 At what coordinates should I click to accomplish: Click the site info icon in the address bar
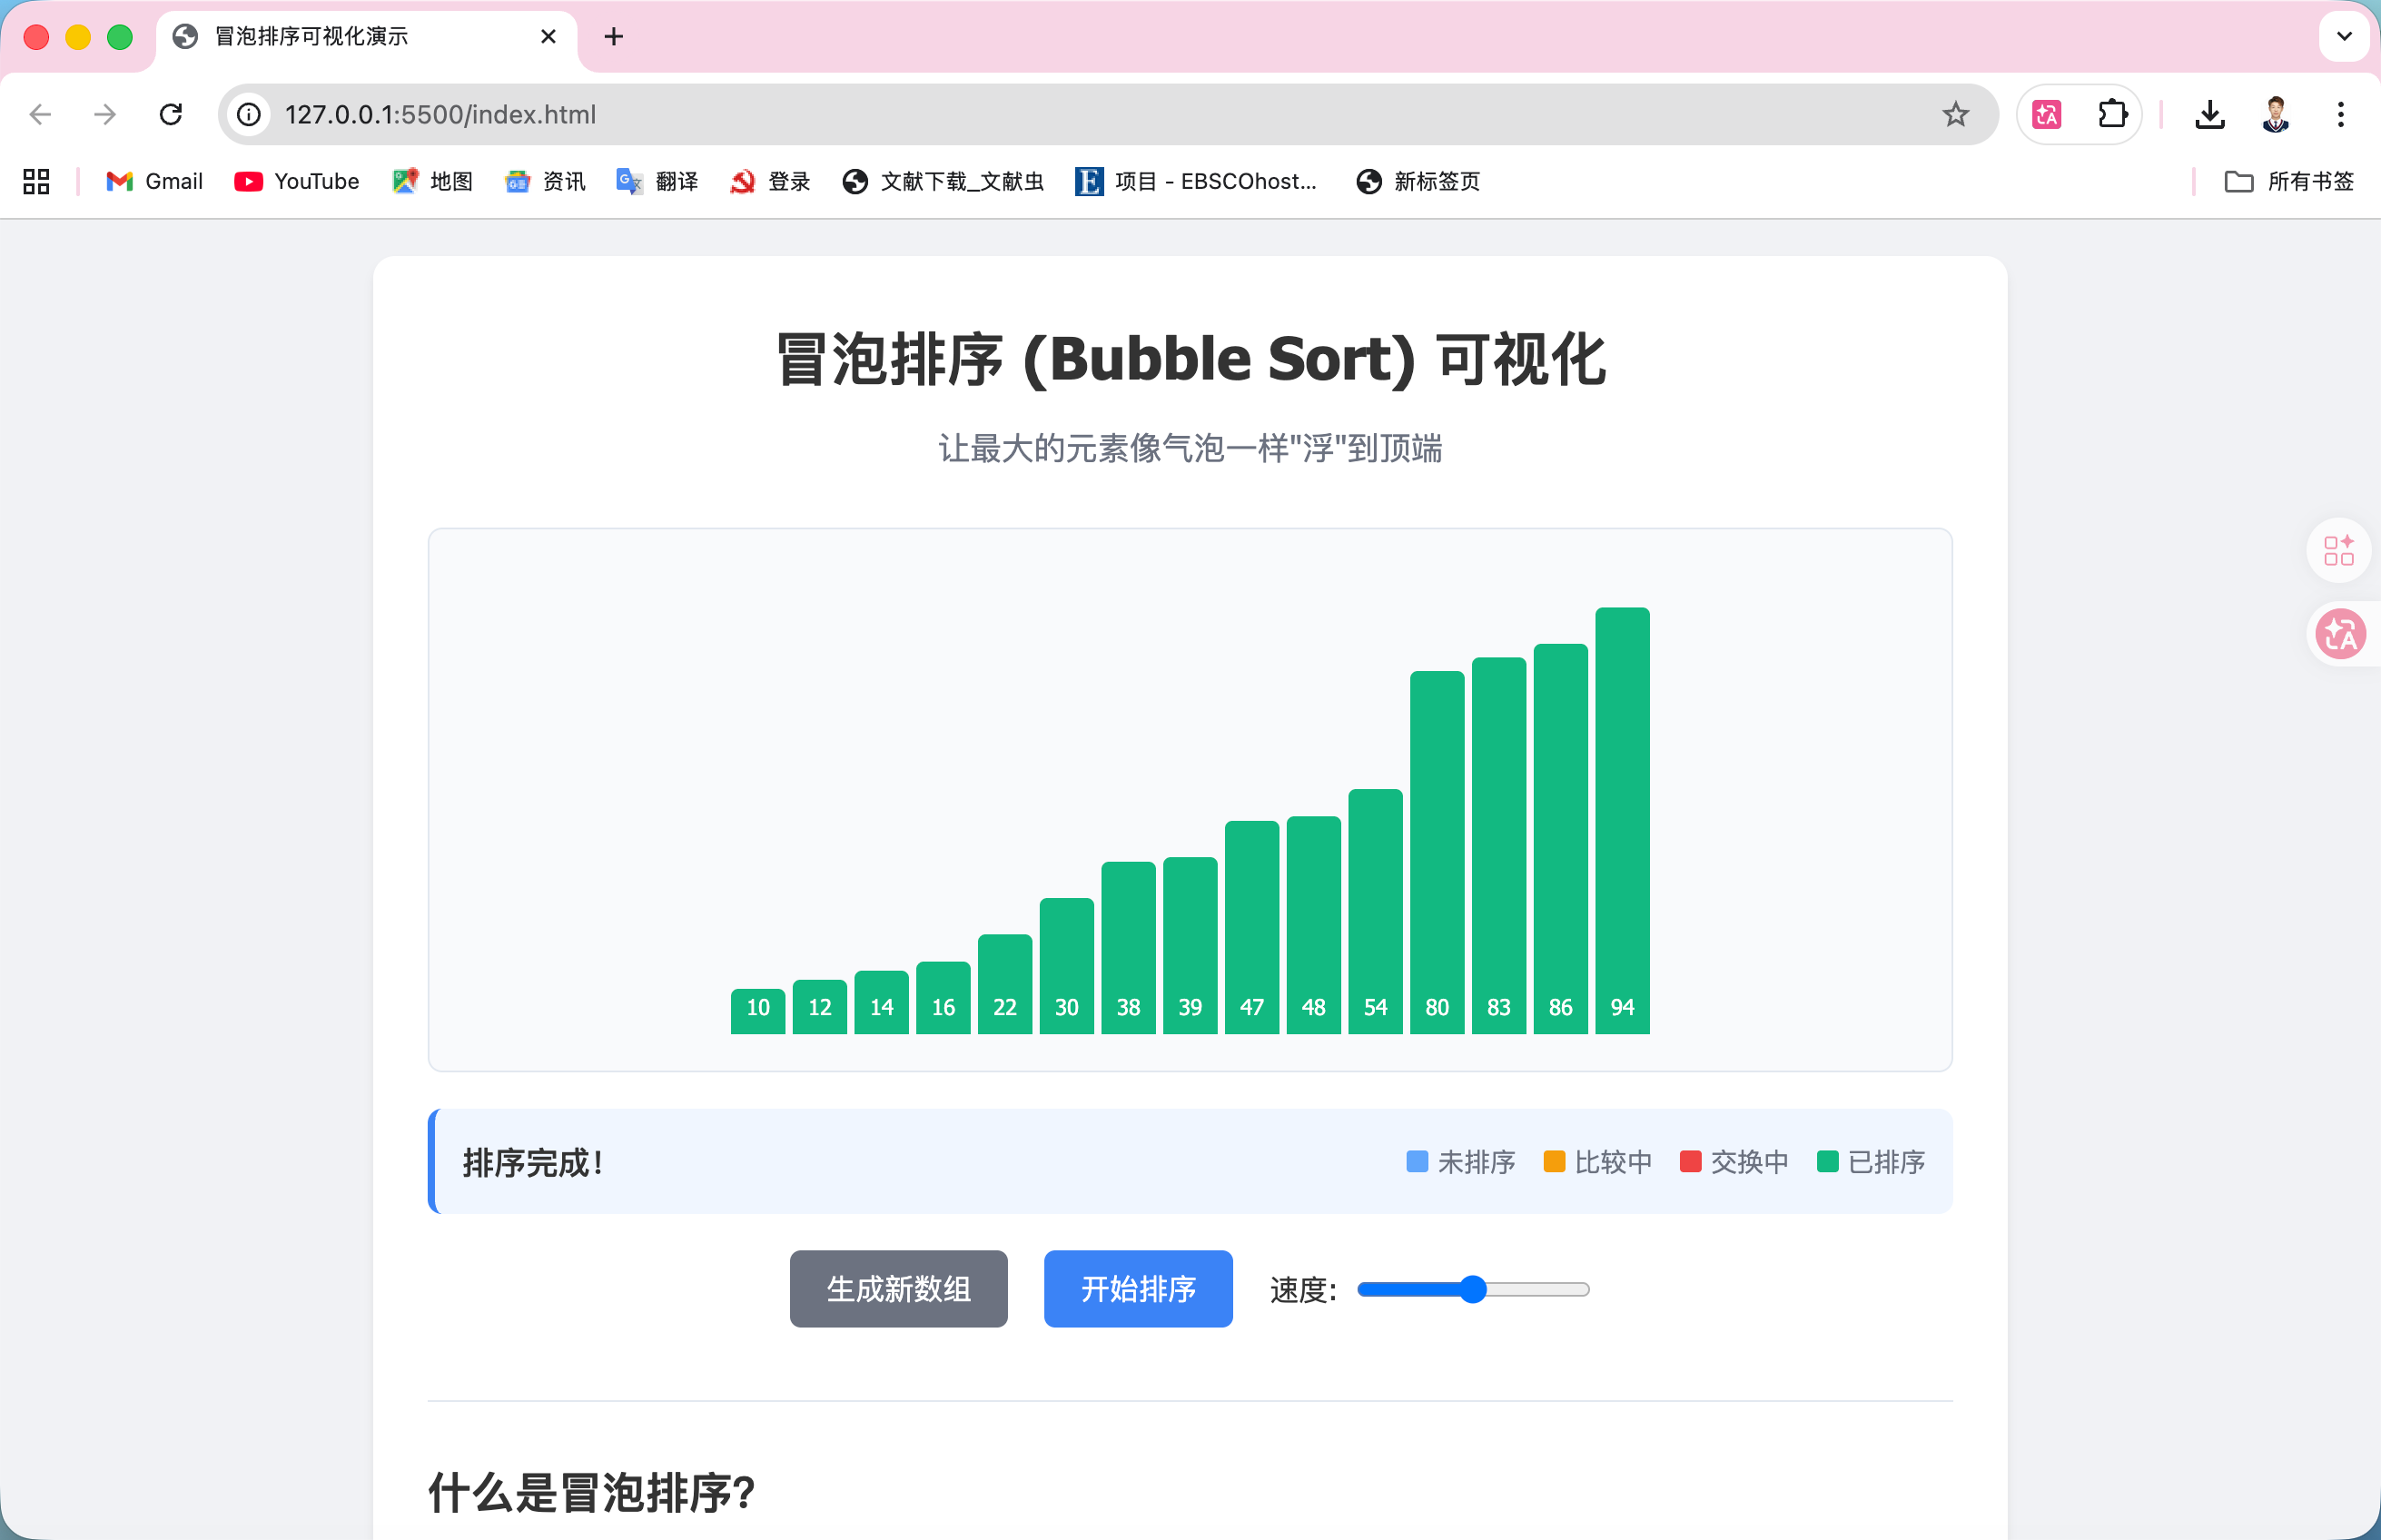point(248,114)
